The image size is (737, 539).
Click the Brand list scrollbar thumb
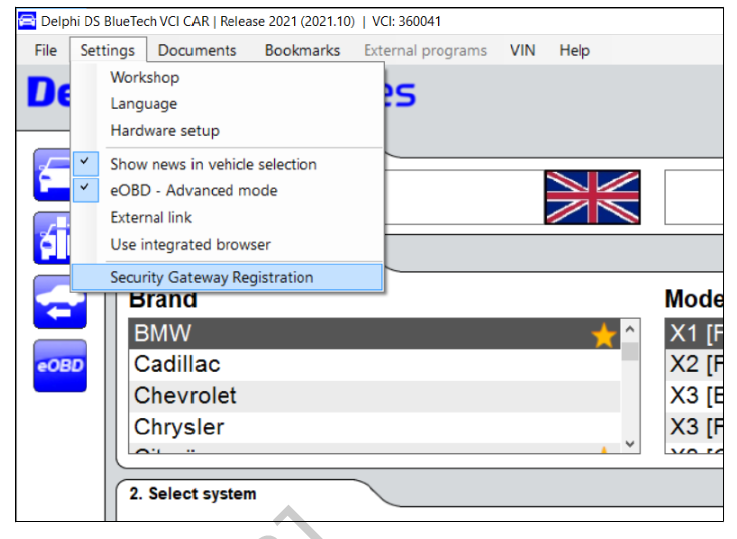pos(630,352)
